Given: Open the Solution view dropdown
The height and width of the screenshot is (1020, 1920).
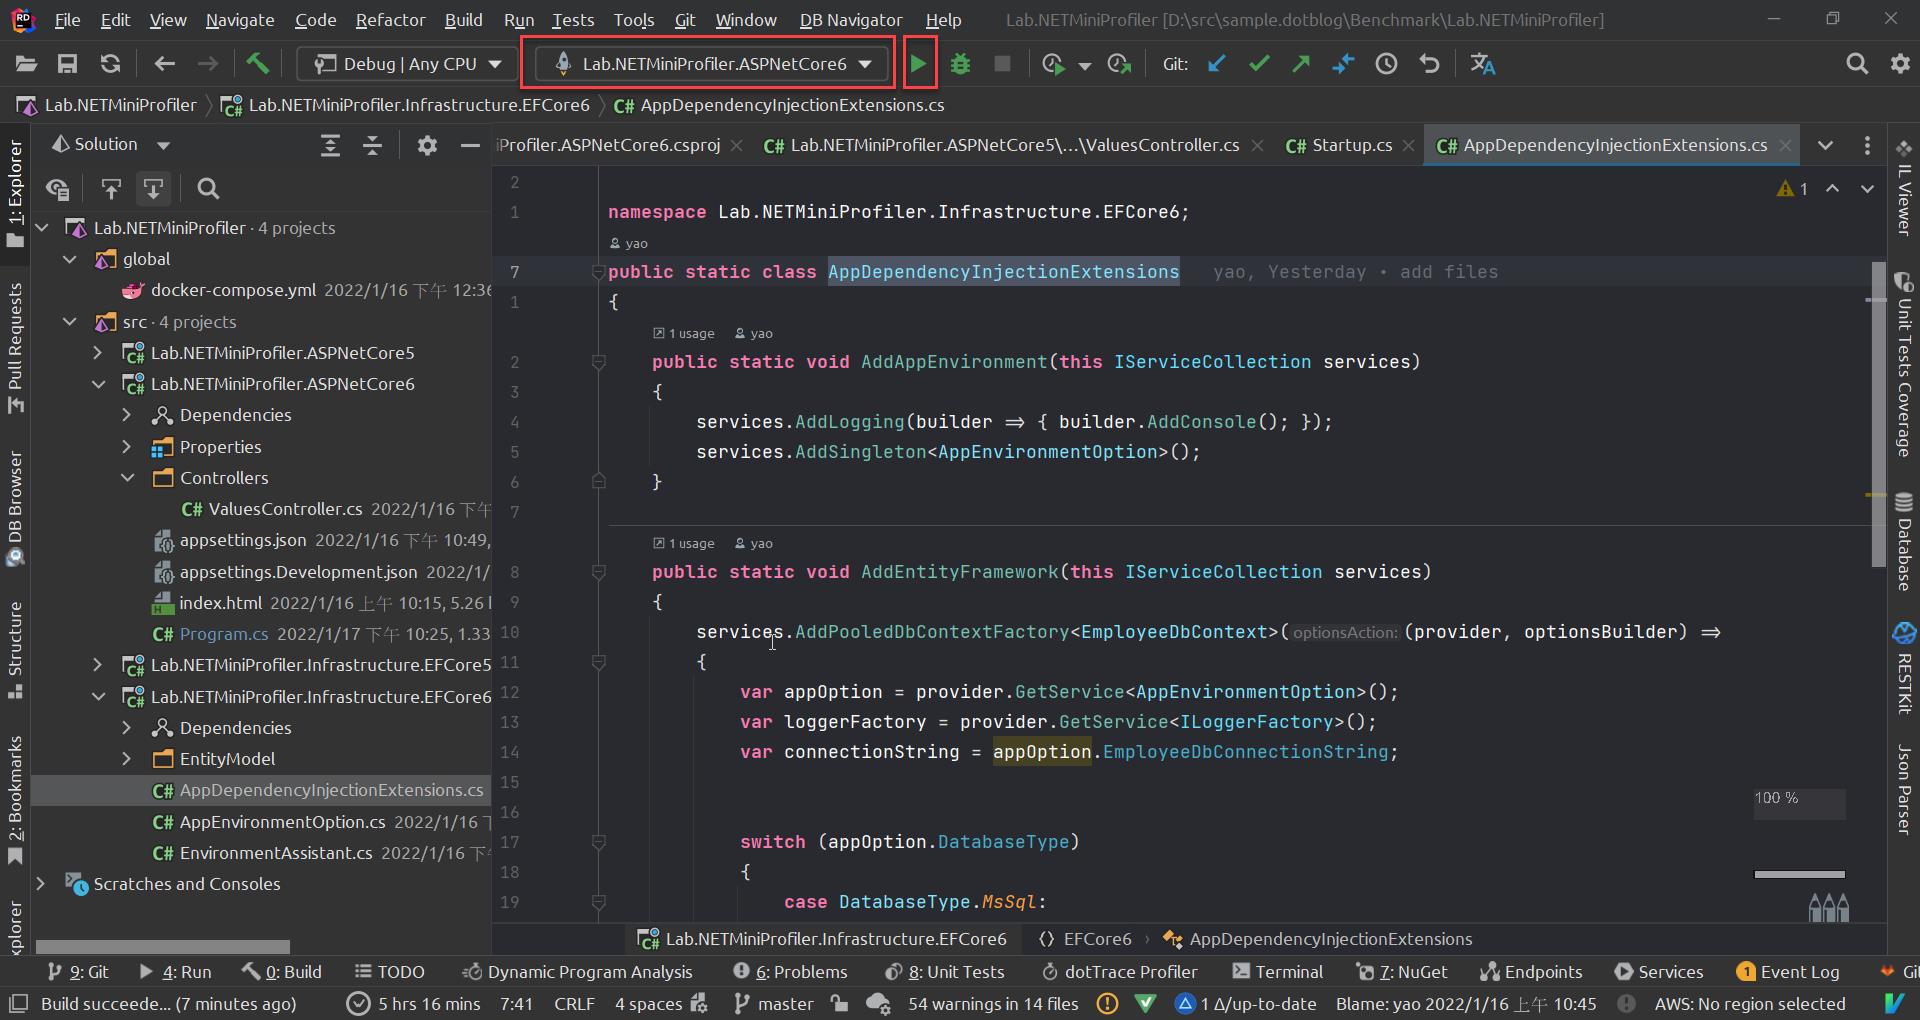Looking at the screenshot, I should tap(111, 145).
